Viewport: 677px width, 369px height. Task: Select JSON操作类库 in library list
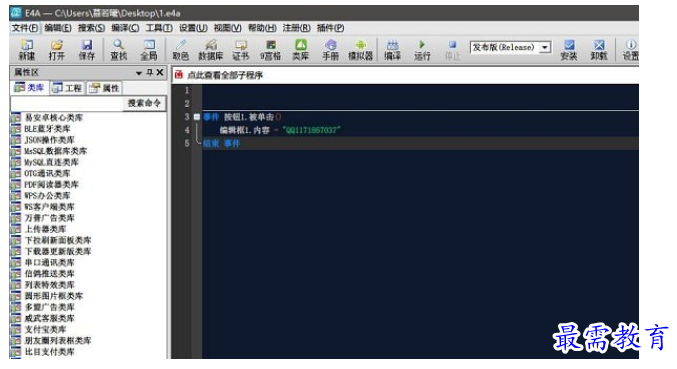click(x=49, y=140)
